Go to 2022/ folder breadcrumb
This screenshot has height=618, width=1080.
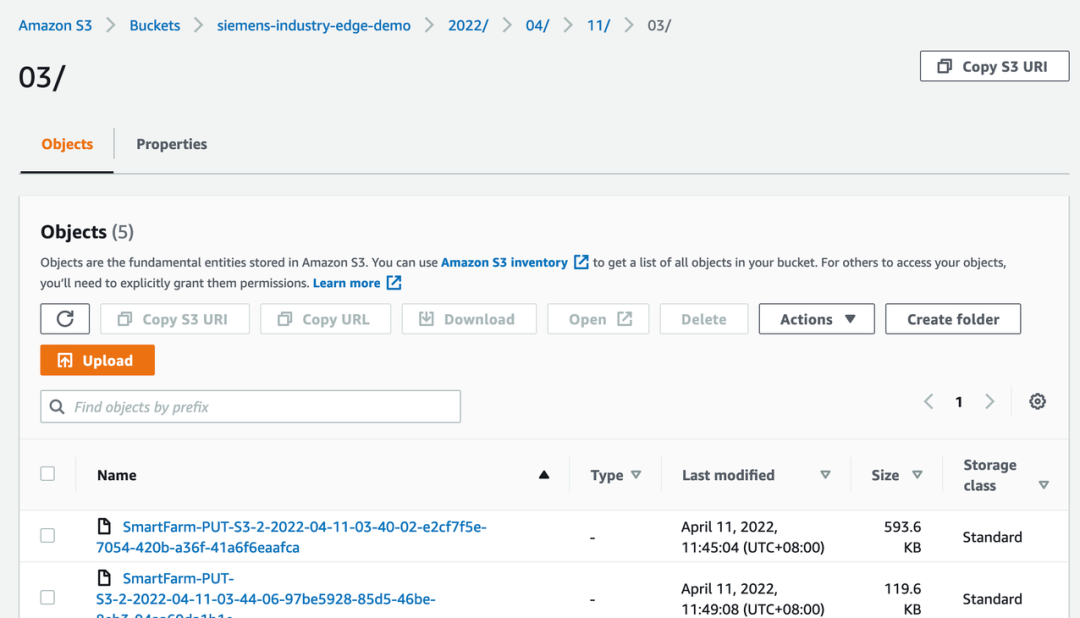[468, 25]
